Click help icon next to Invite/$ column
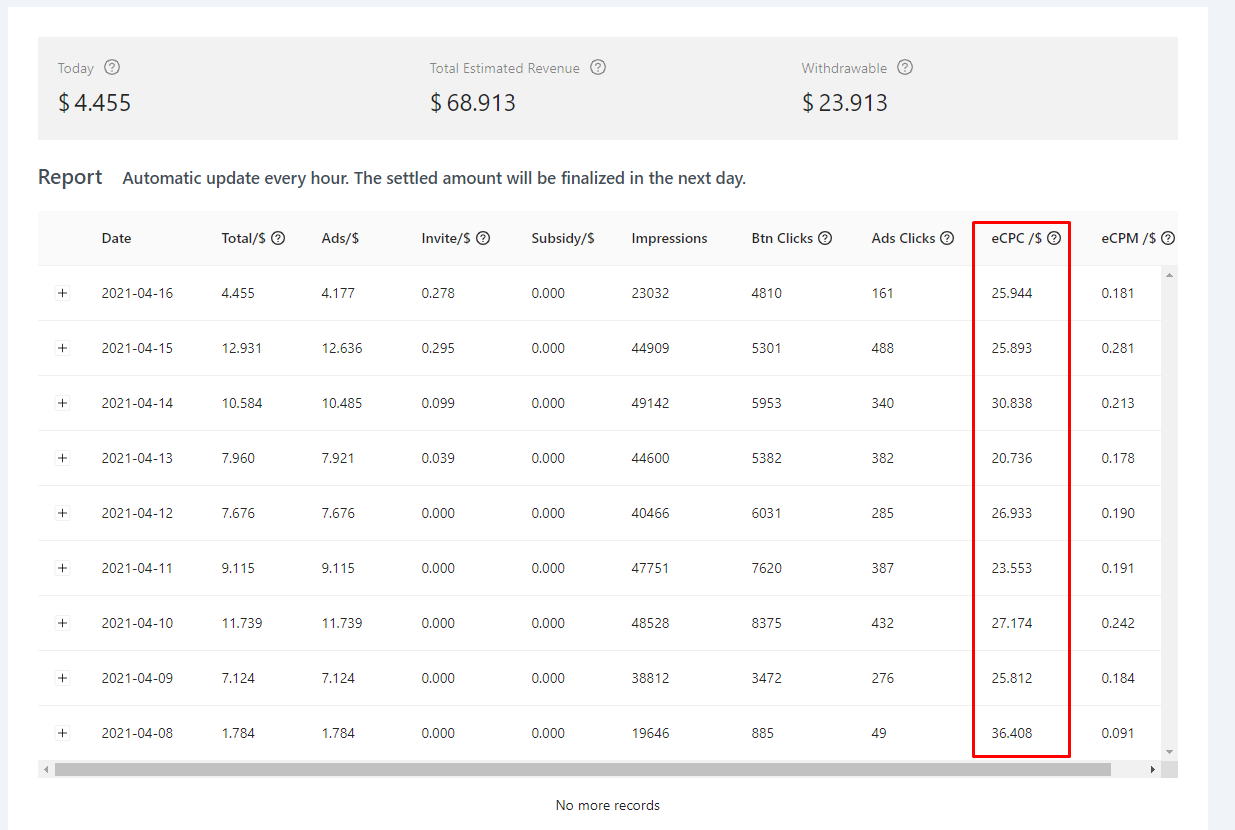Viewport: 1235px width, 830px height. tap(483, 238)
